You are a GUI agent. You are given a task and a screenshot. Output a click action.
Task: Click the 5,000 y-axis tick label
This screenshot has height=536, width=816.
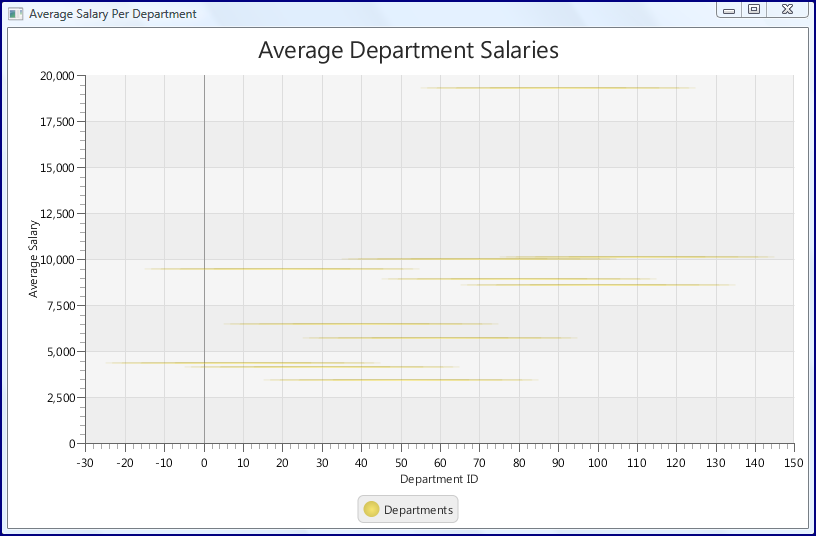pos(61,352)
